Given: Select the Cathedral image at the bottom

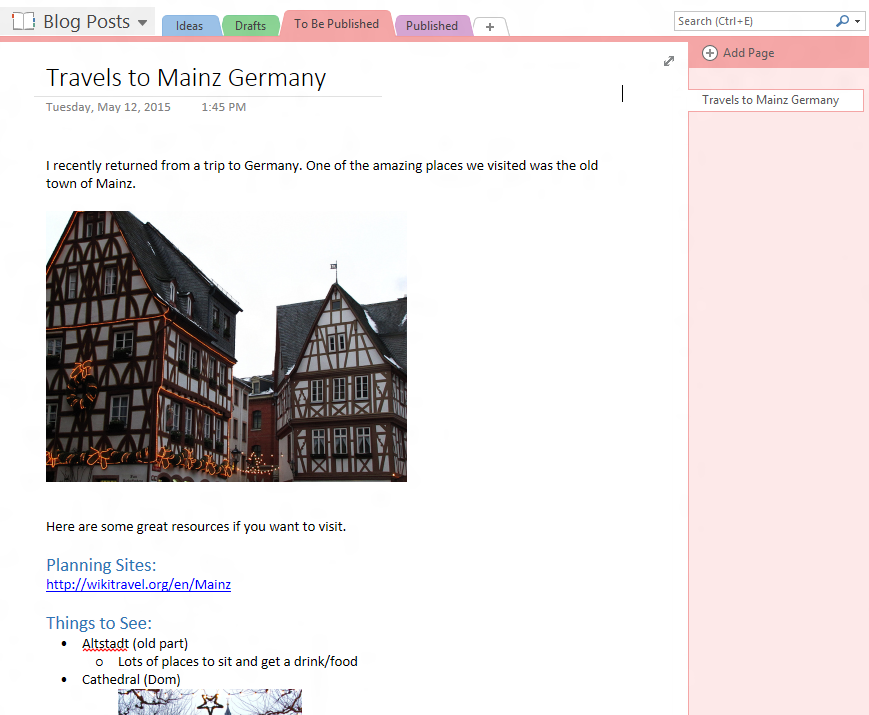Looking at the screenshot, I should [x=209, y=702].
